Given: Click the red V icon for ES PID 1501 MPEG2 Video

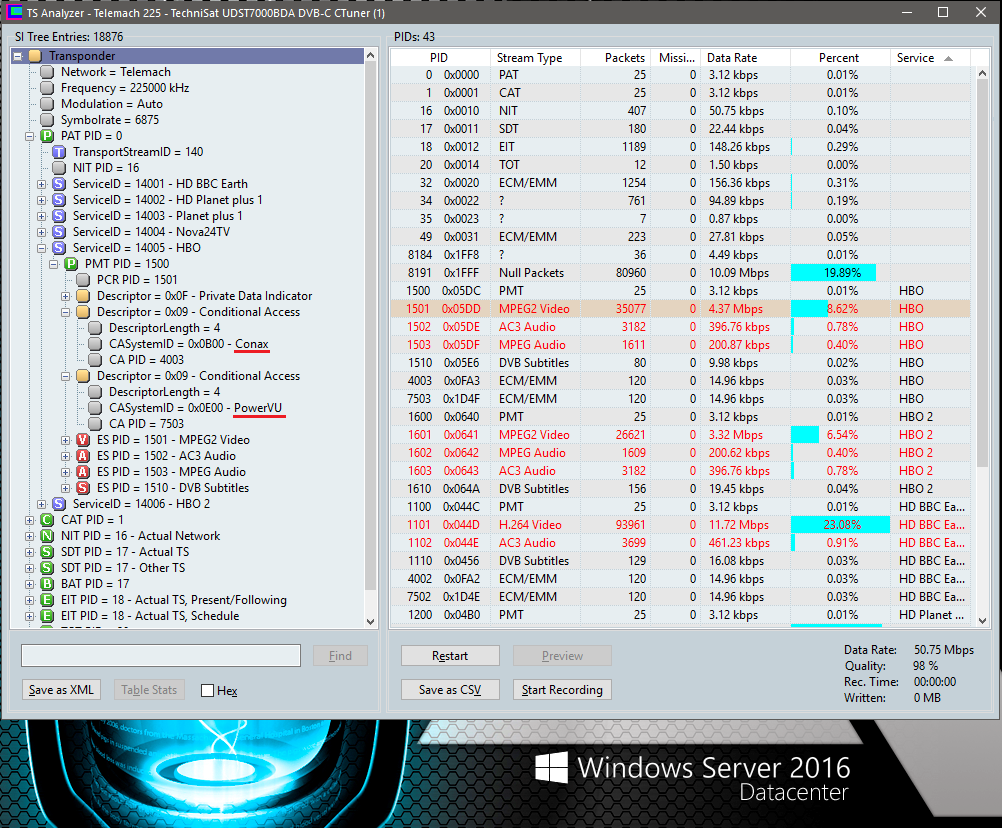Looking at the screenshot, I should (83, 440).
